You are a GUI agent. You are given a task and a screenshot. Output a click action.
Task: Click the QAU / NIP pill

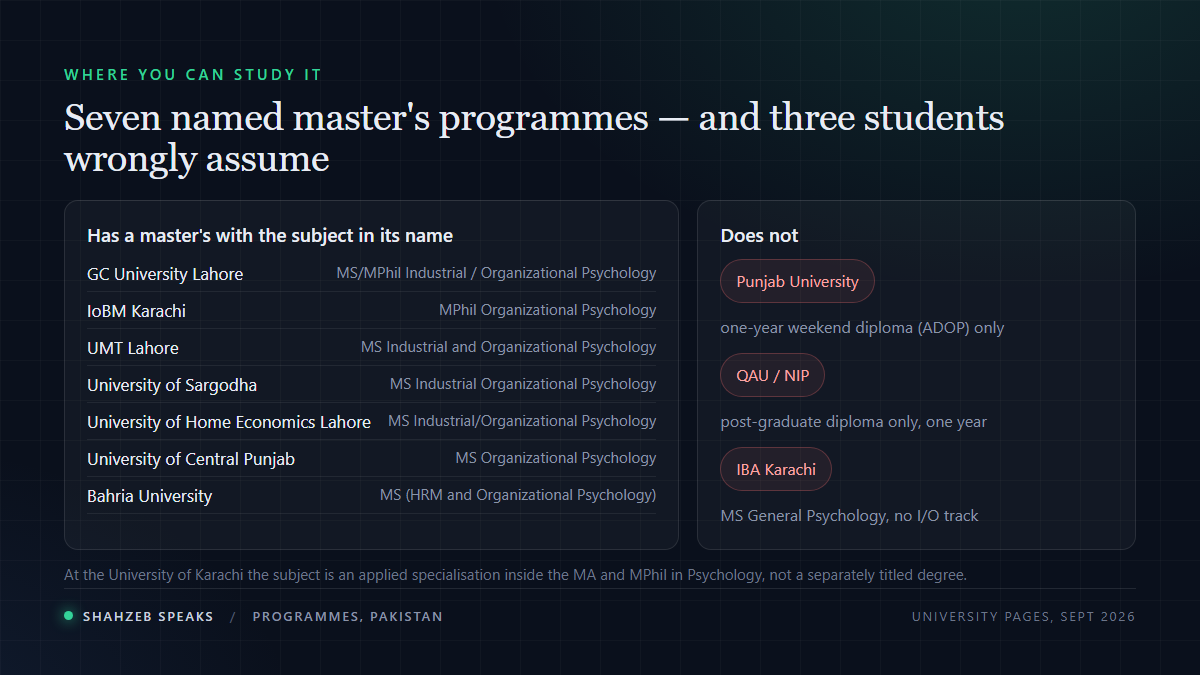772,375
